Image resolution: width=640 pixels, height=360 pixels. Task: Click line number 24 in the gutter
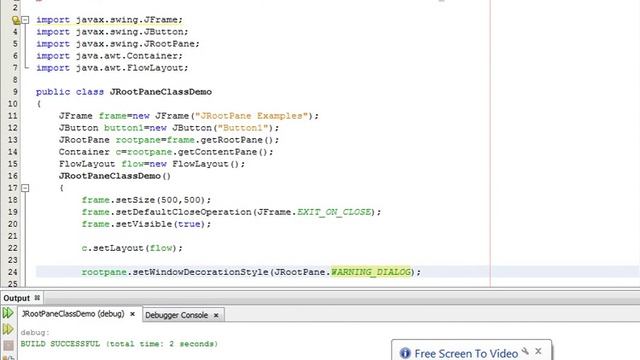[x=12, y=272]
